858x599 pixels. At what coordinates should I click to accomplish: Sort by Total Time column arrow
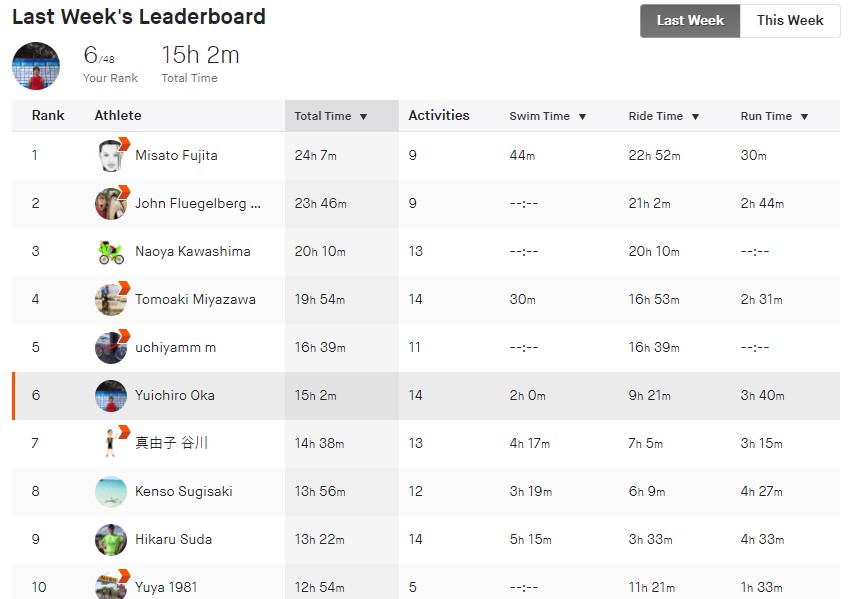tap(363, 117)
